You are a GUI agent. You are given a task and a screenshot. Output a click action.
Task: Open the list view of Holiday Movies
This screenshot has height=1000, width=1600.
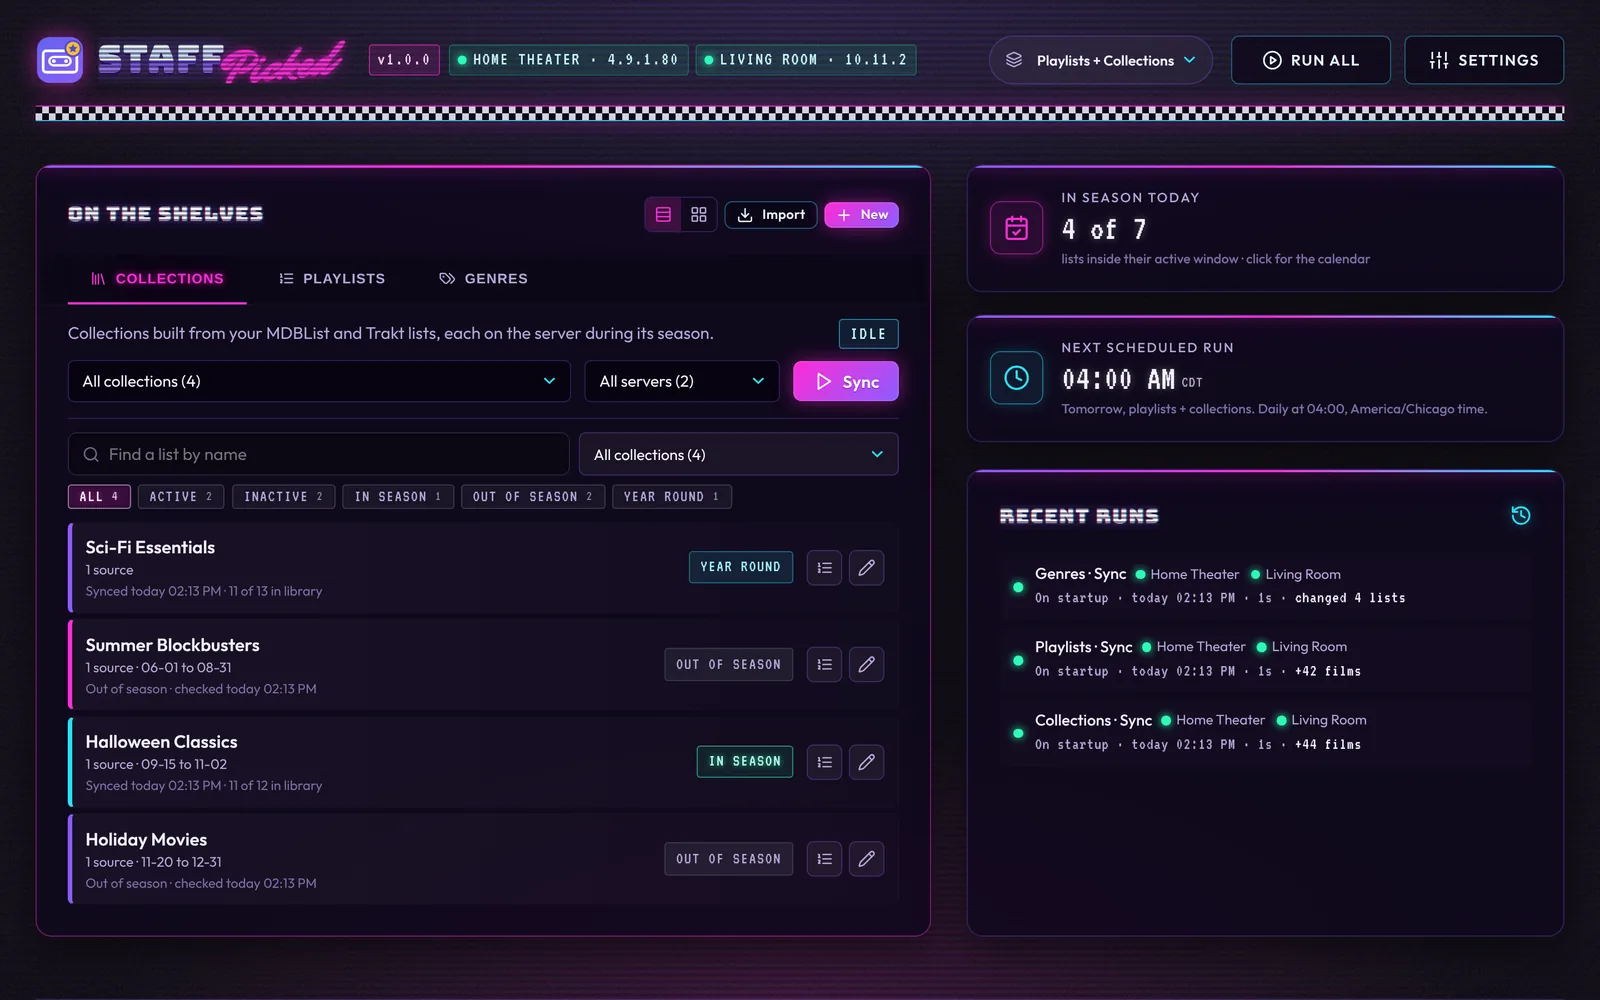pos(824,859)
